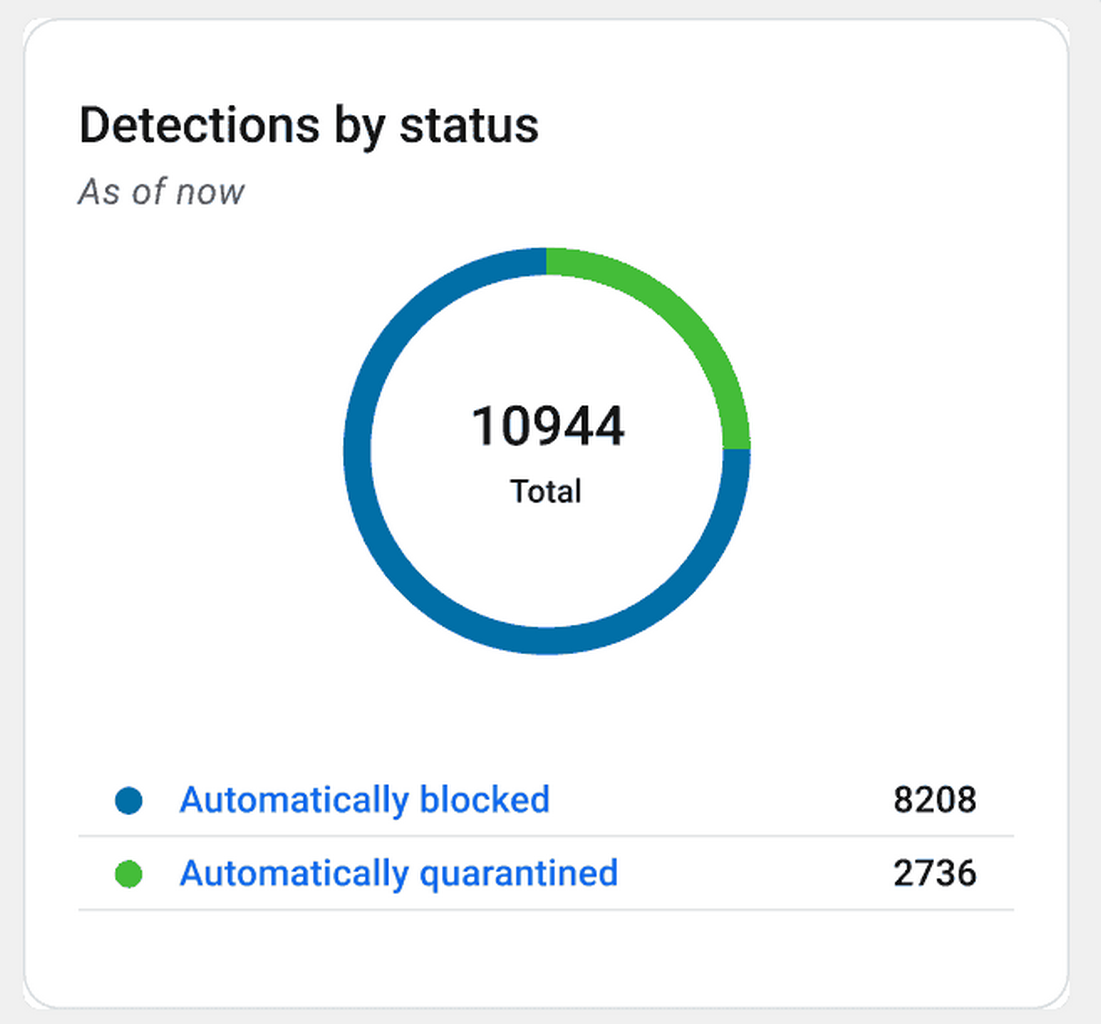Click the boundary between blue and green segments
The width and height of the screenshot is (1101, 1024).
(737, 450)
